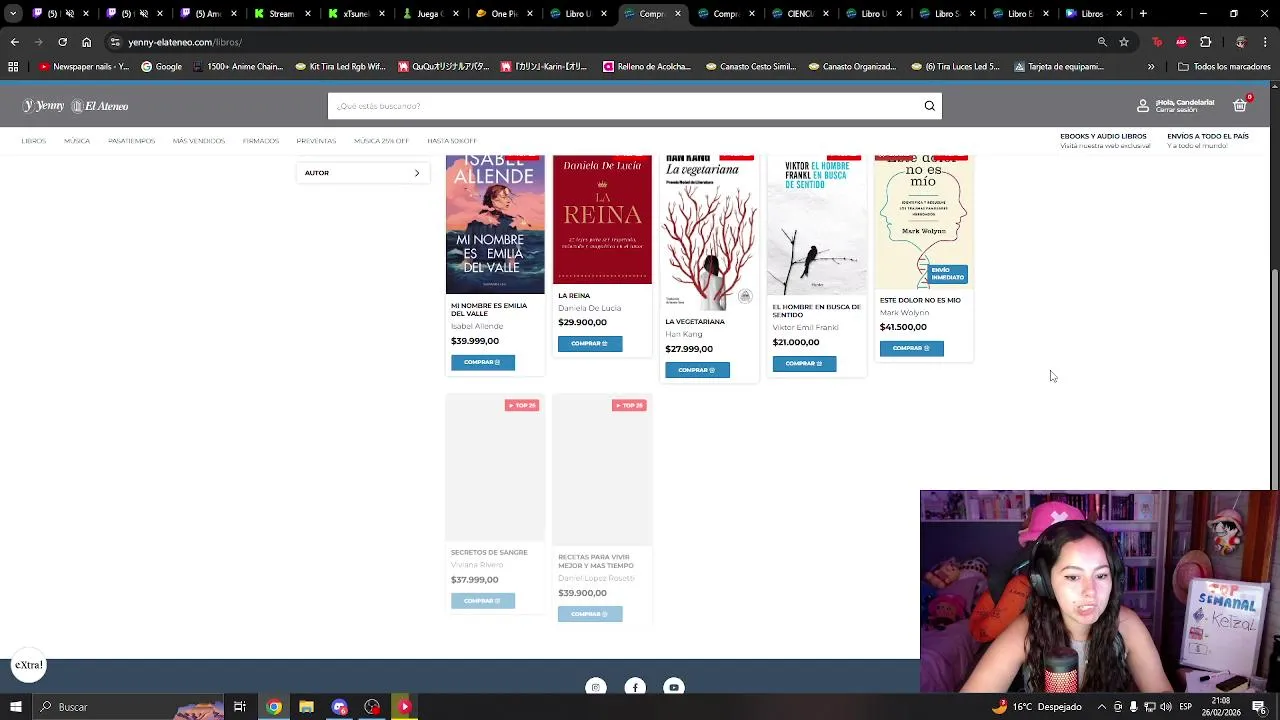Open Task View in the taskbar
This screenshot has width=1280, height=720.
coord(240,707)
